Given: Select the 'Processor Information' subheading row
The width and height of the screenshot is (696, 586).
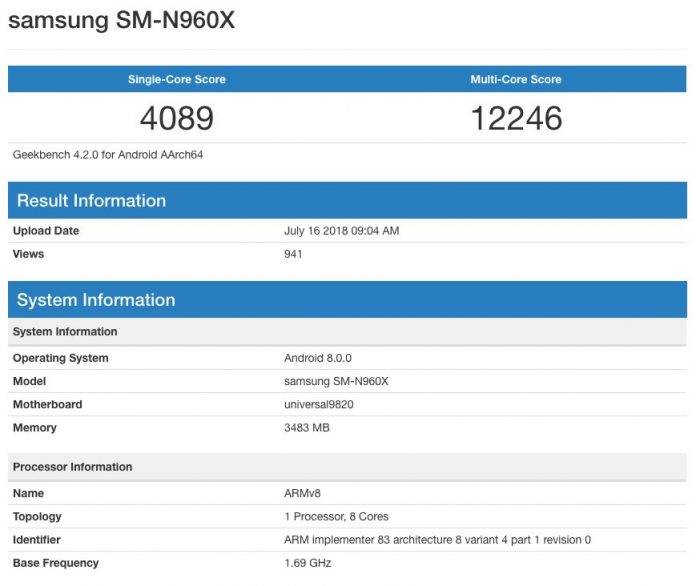Looking at the screenshot, I should [x=347, y=467].
